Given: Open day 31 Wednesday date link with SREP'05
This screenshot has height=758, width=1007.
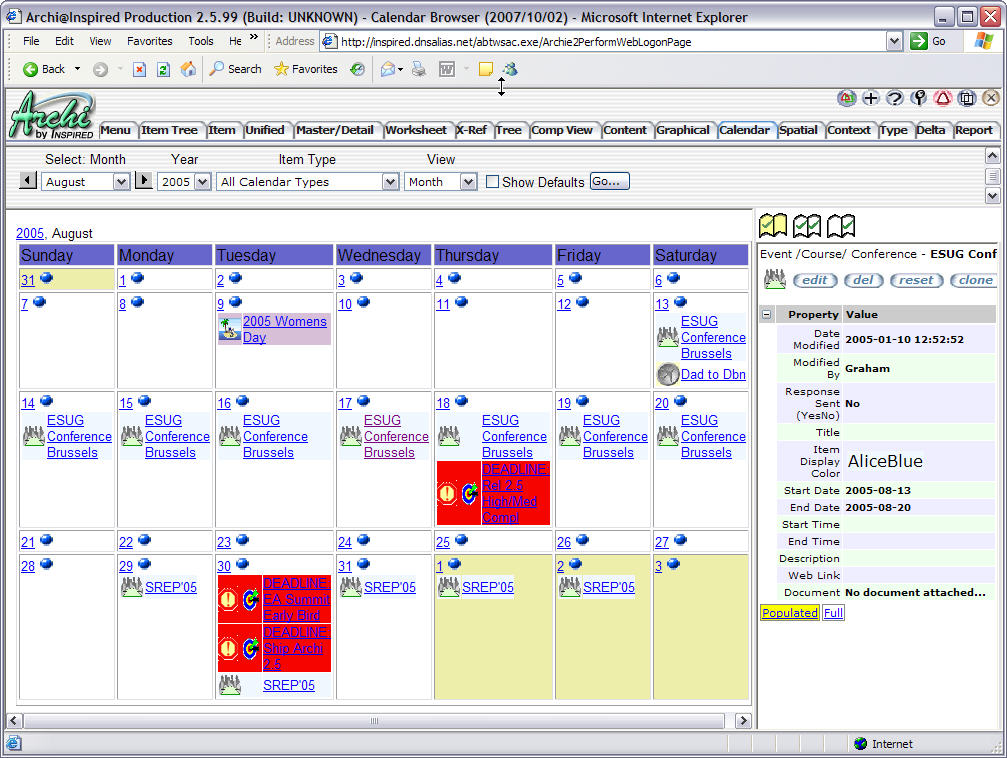Looking at the screenshot, I should coord(345,567).
